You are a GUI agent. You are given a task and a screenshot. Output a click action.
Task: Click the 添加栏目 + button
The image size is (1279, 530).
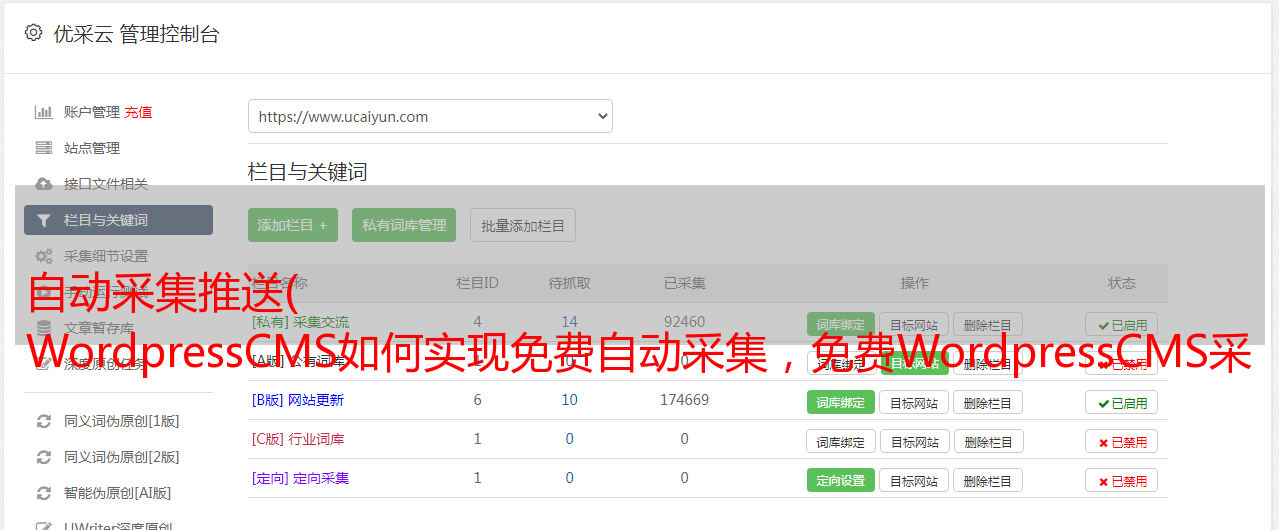(x=293, y=225)
